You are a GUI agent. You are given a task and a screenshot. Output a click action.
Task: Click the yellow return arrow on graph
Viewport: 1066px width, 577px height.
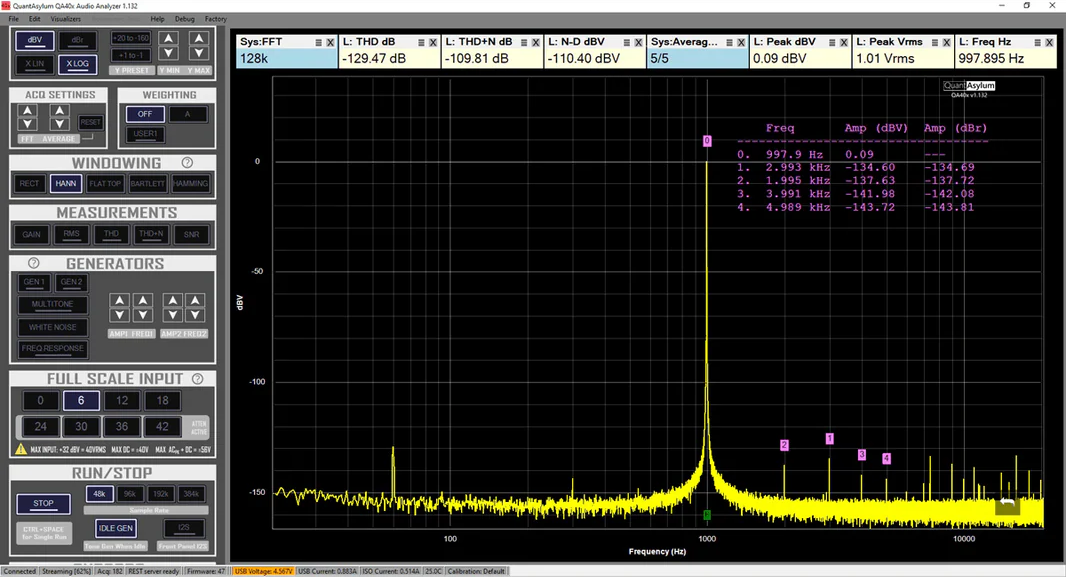coord(1007,504)
